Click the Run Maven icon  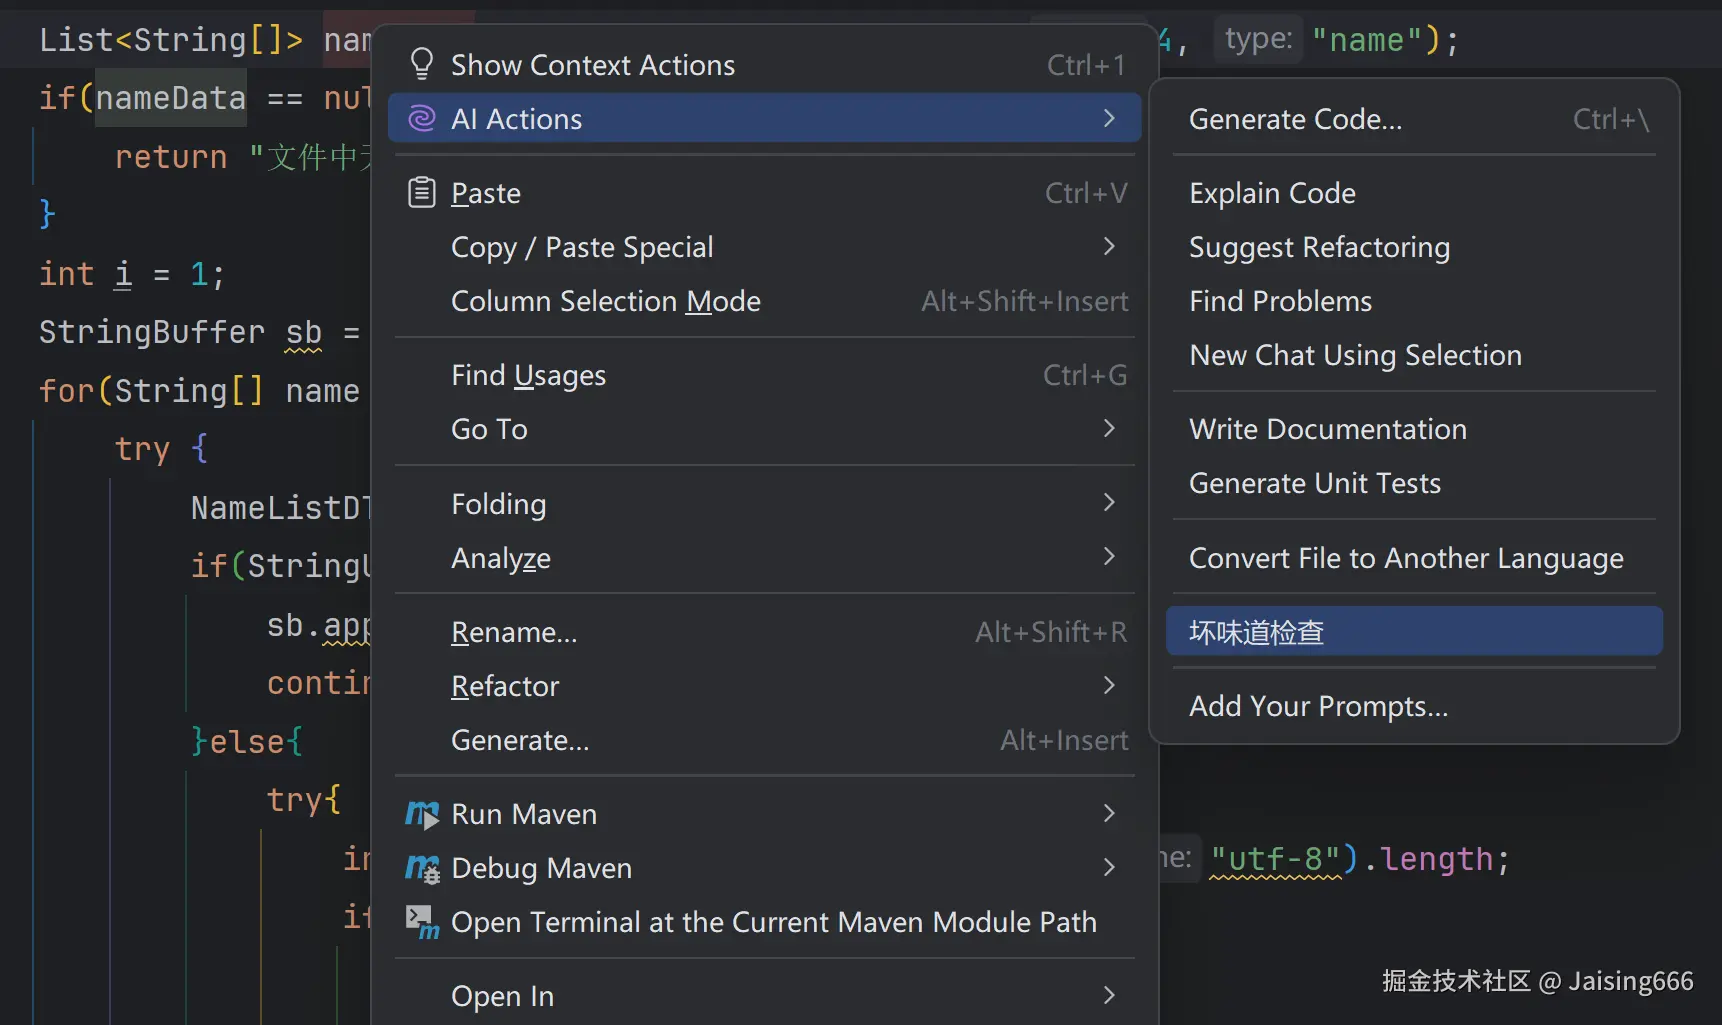tap(422, 814)
